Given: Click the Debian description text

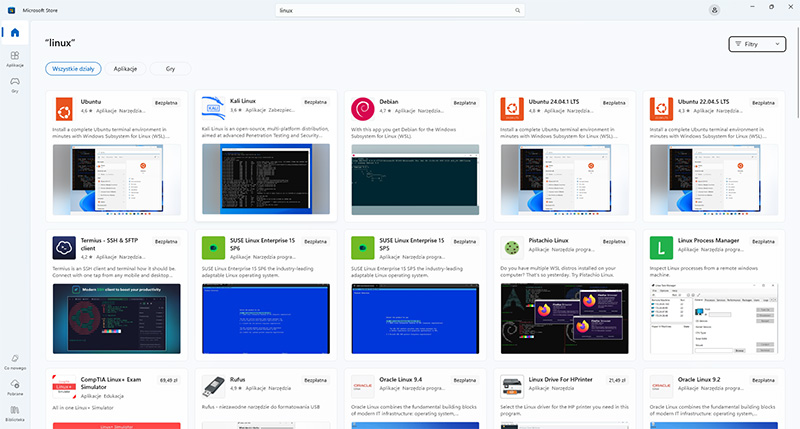Looking at the screenshot, I should (404, 133).
